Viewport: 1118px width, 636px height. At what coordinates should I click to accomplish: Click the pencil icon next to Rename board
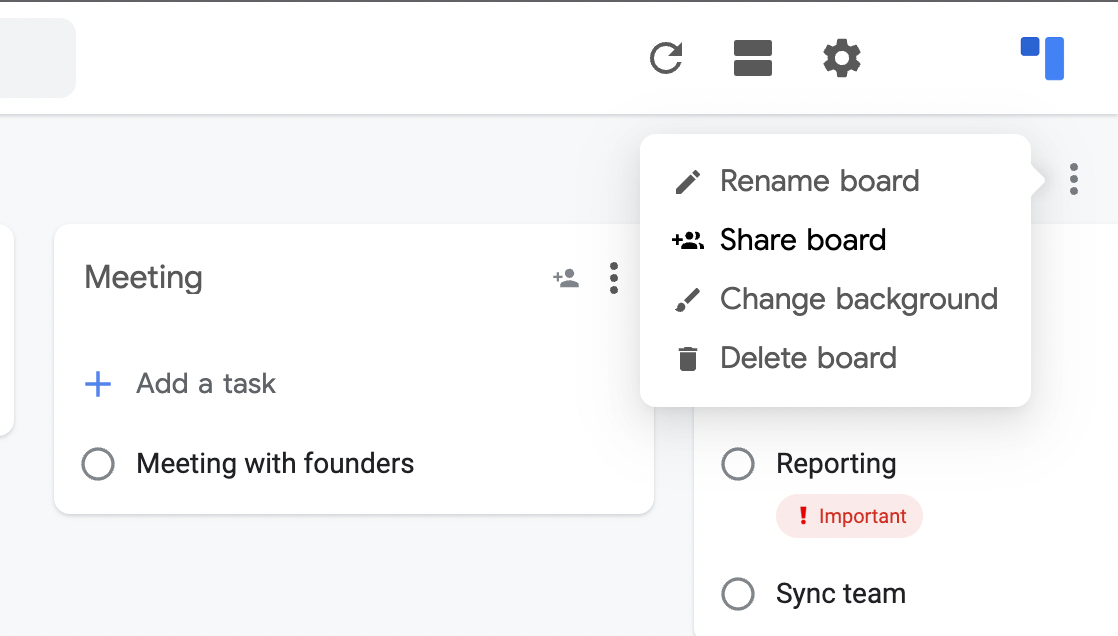pyautogui.click(x=687, y=181)
